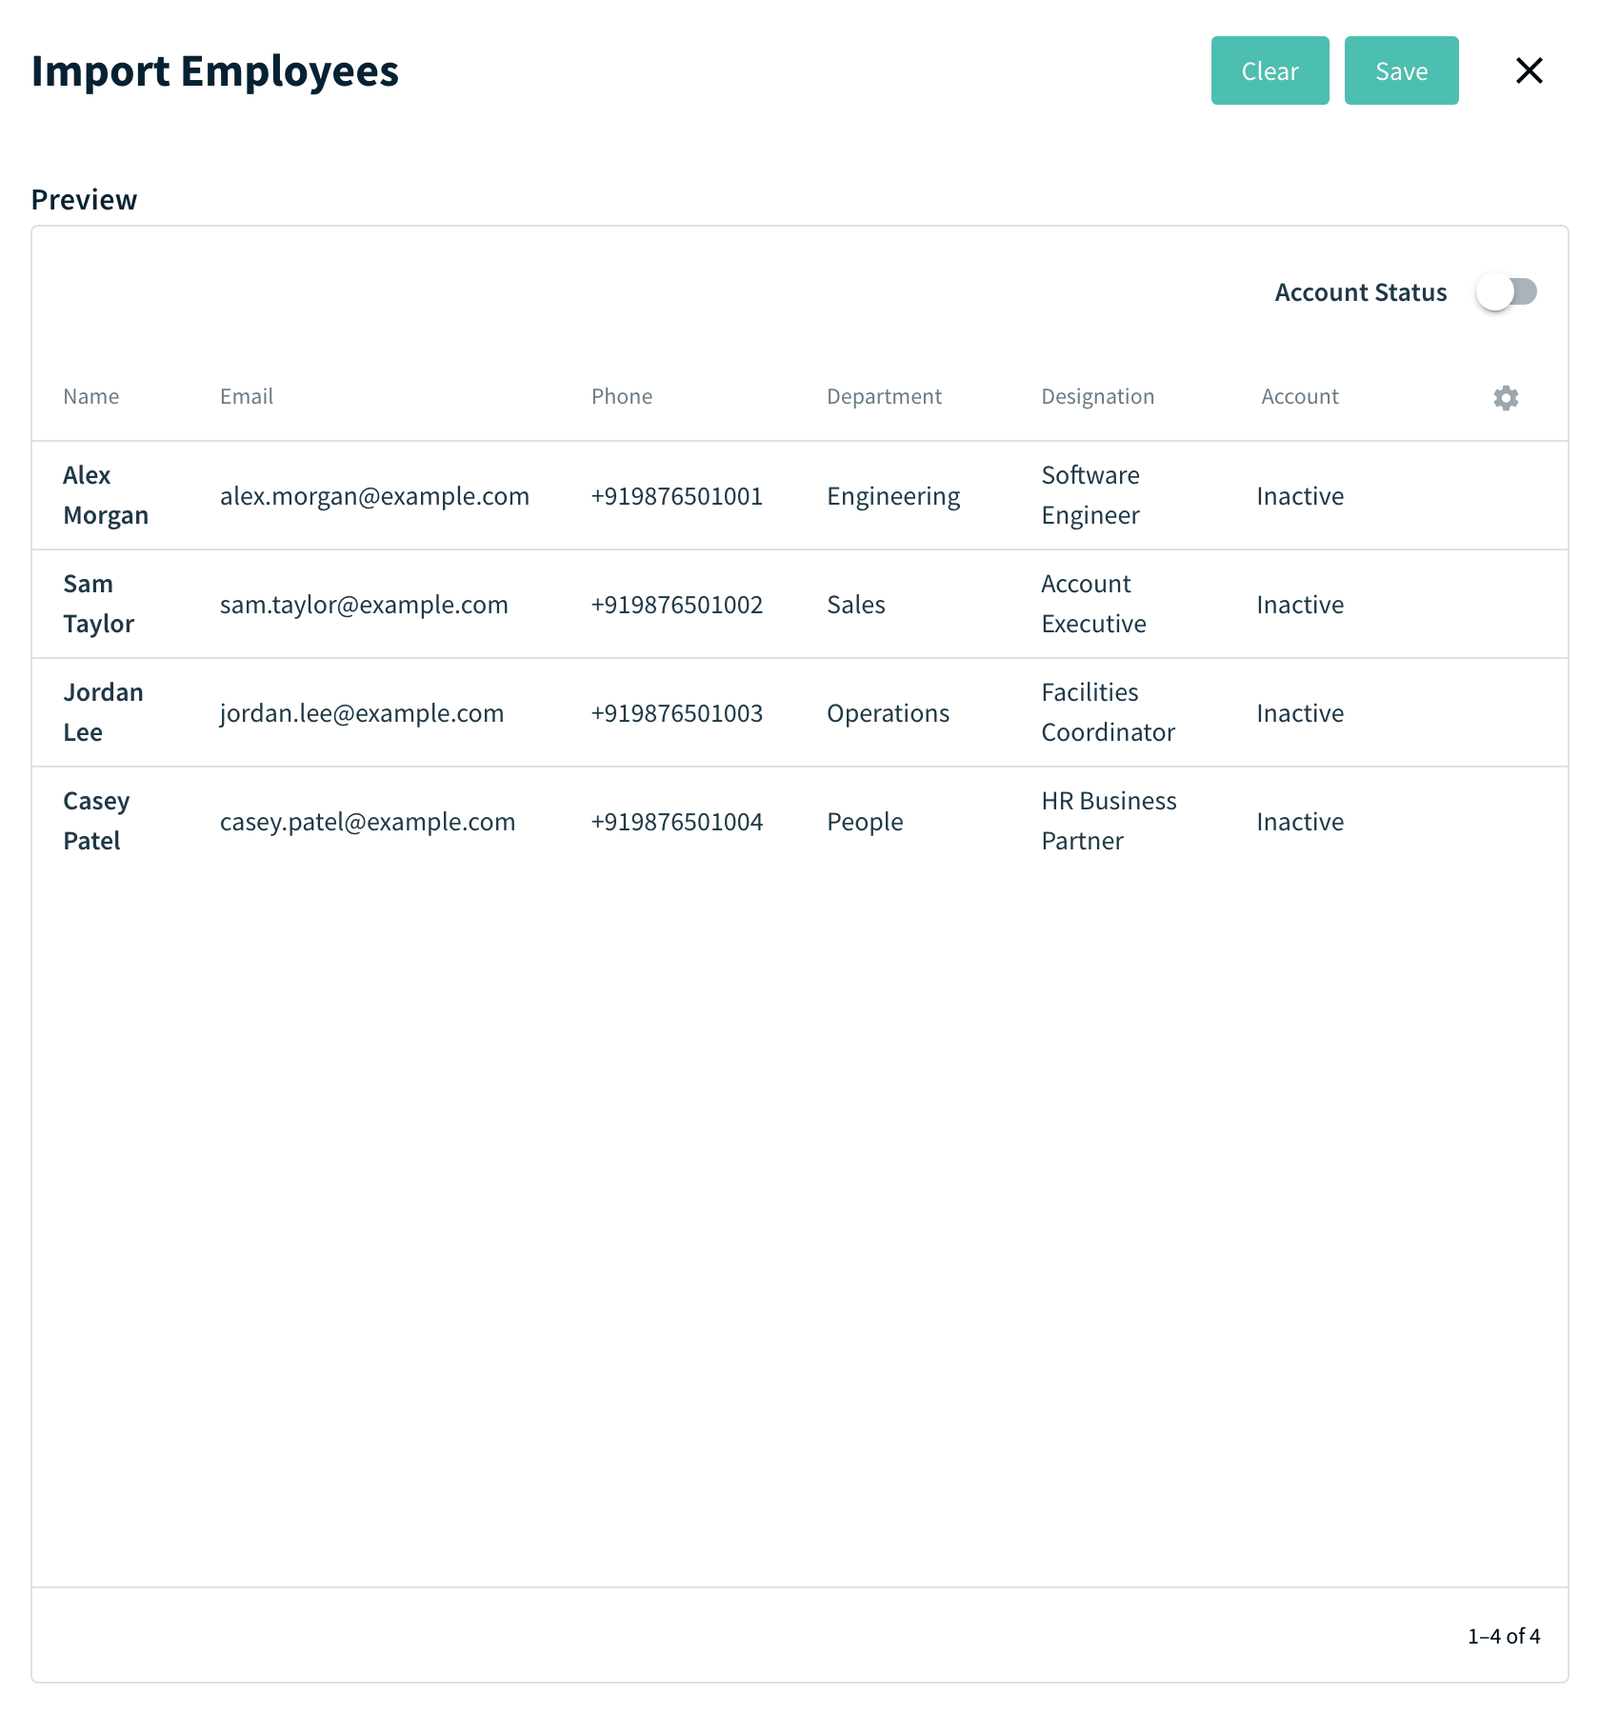This screenshot has height=1714, width=1600.
Task: Click the People department cell
Action: pyautogui.click(x=865, y=822)
